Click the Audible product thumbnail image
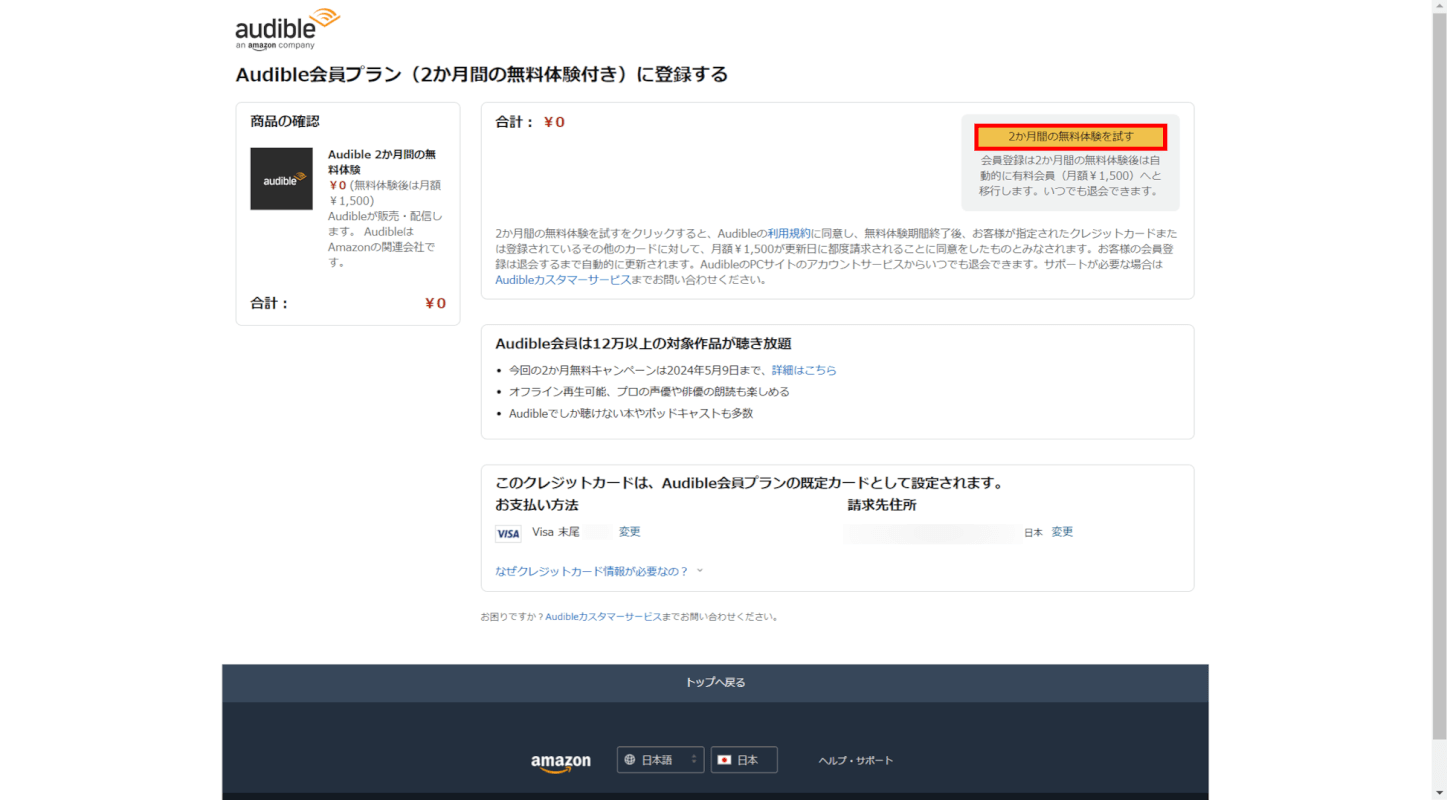1447x800 pixels. (281, 179)
